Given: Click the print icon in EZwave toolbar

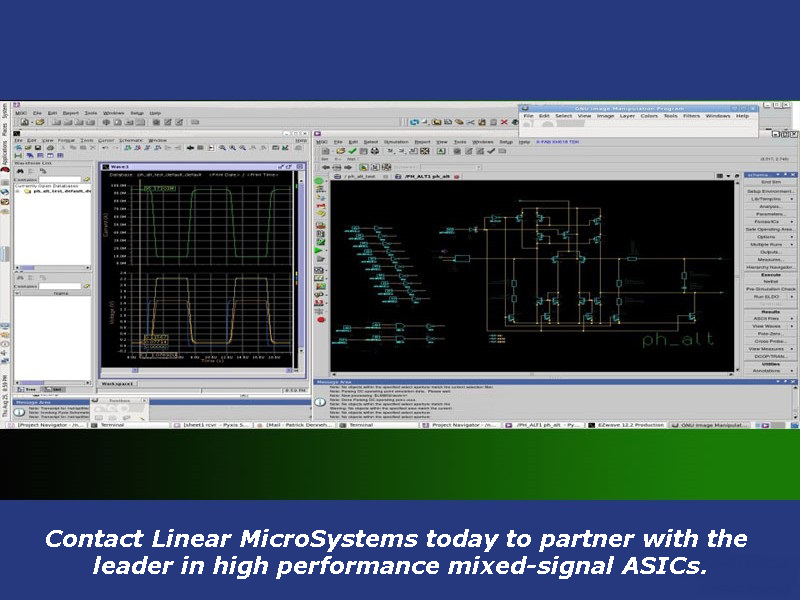Looking at the screenshot, I should tap(51, 148).
